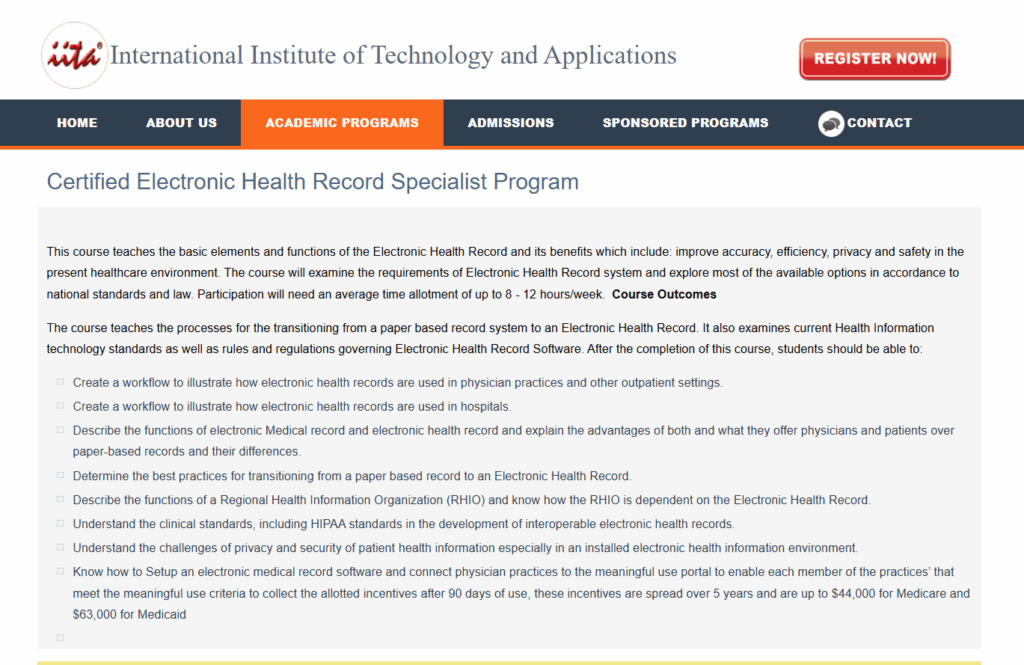Image resolution: width=1024 pixels, height=665 pixels.
Task: Click the yellow bar at page bottom
Action: point(512,662)
